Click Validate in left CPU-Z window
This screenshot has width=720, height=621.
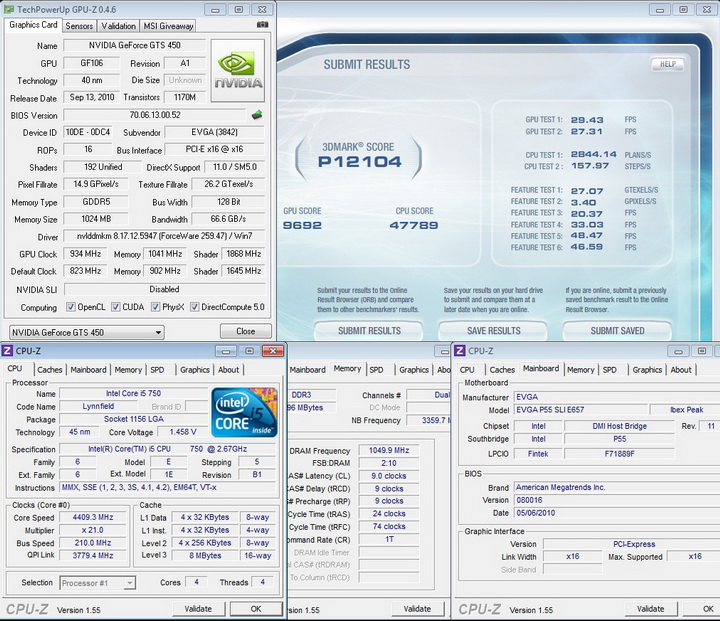coord(198,609)
